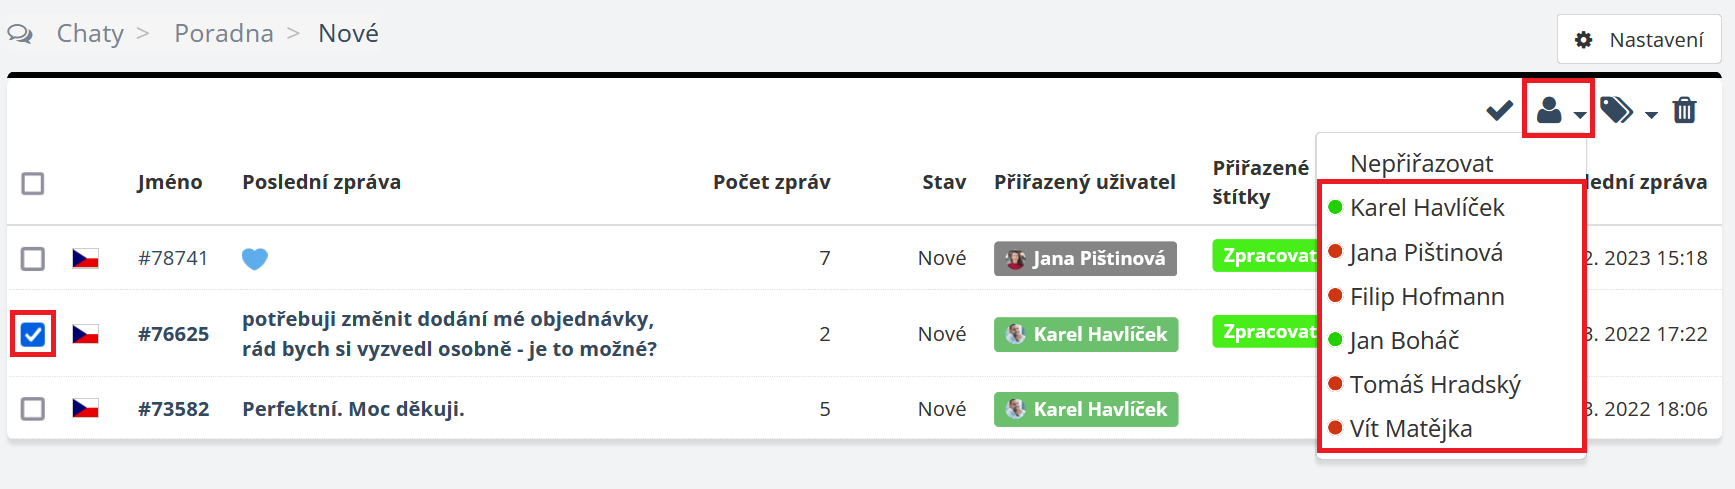Click the trash delete icon
Screen dimensions: 1735x489
point(1685,110)
